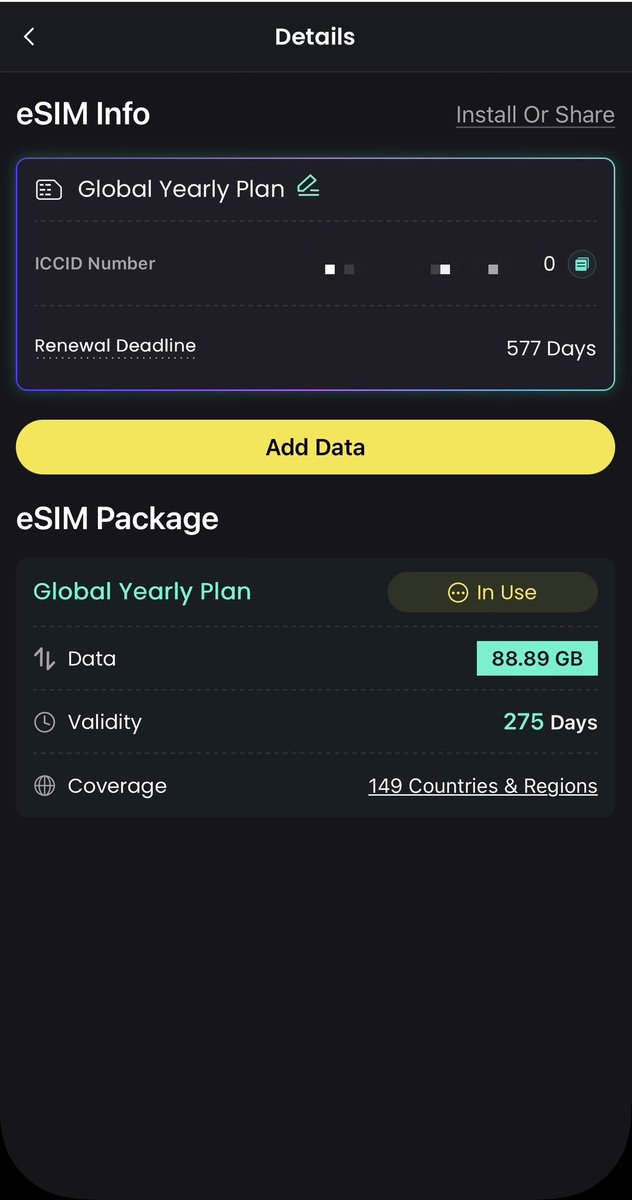Tap the Renewal Deadline dotted label
The width and height of the screenshot is (632, 1200).
[115, 346]
